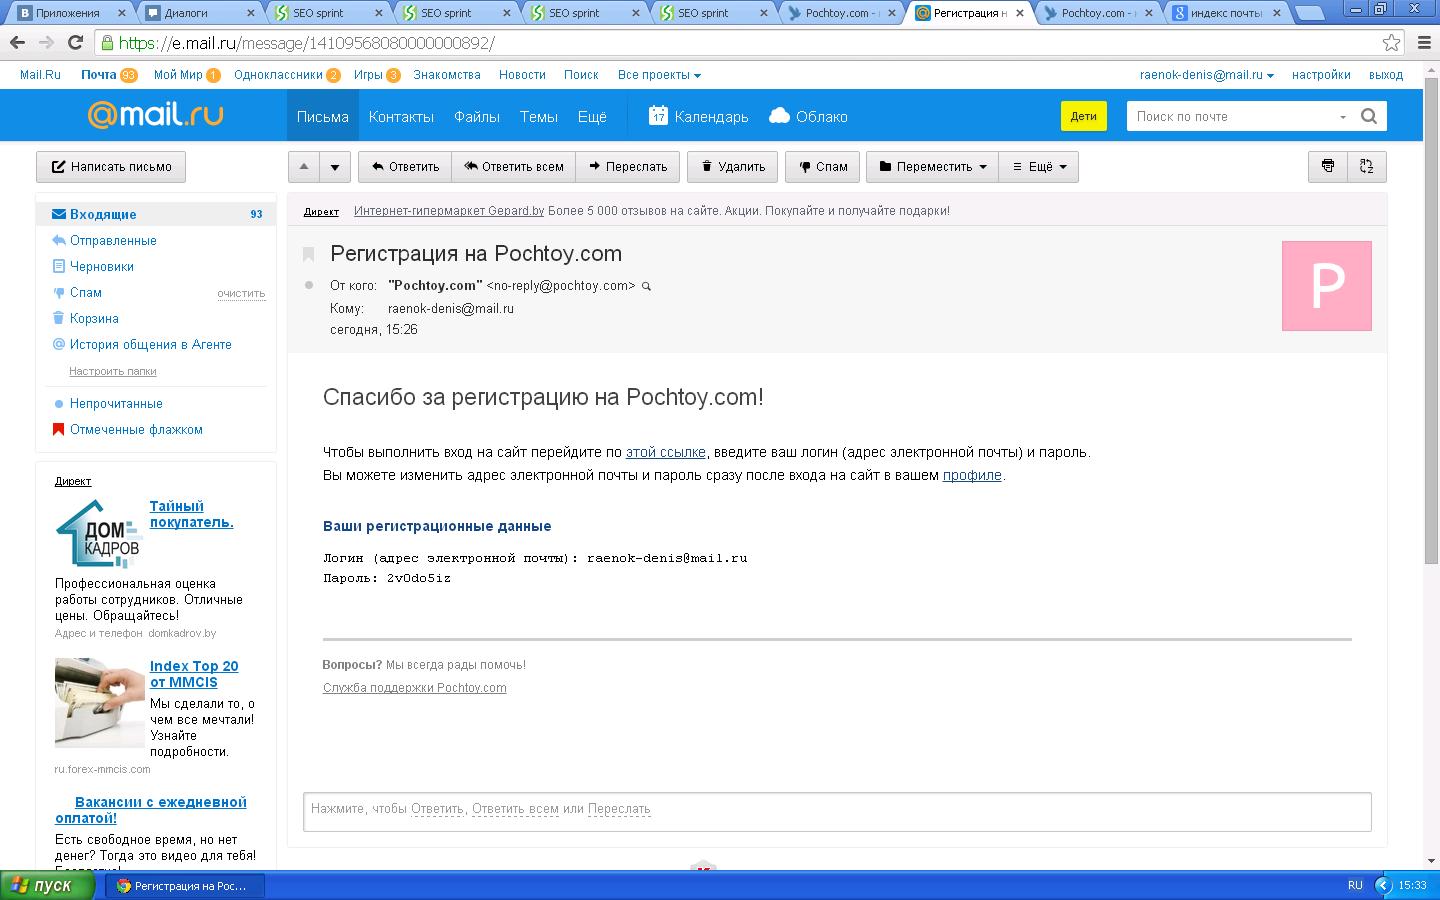The width and height of the screenshot is (1440, 900).
Task: Click the Ответить reply button
Action: (x=405, y=167)
